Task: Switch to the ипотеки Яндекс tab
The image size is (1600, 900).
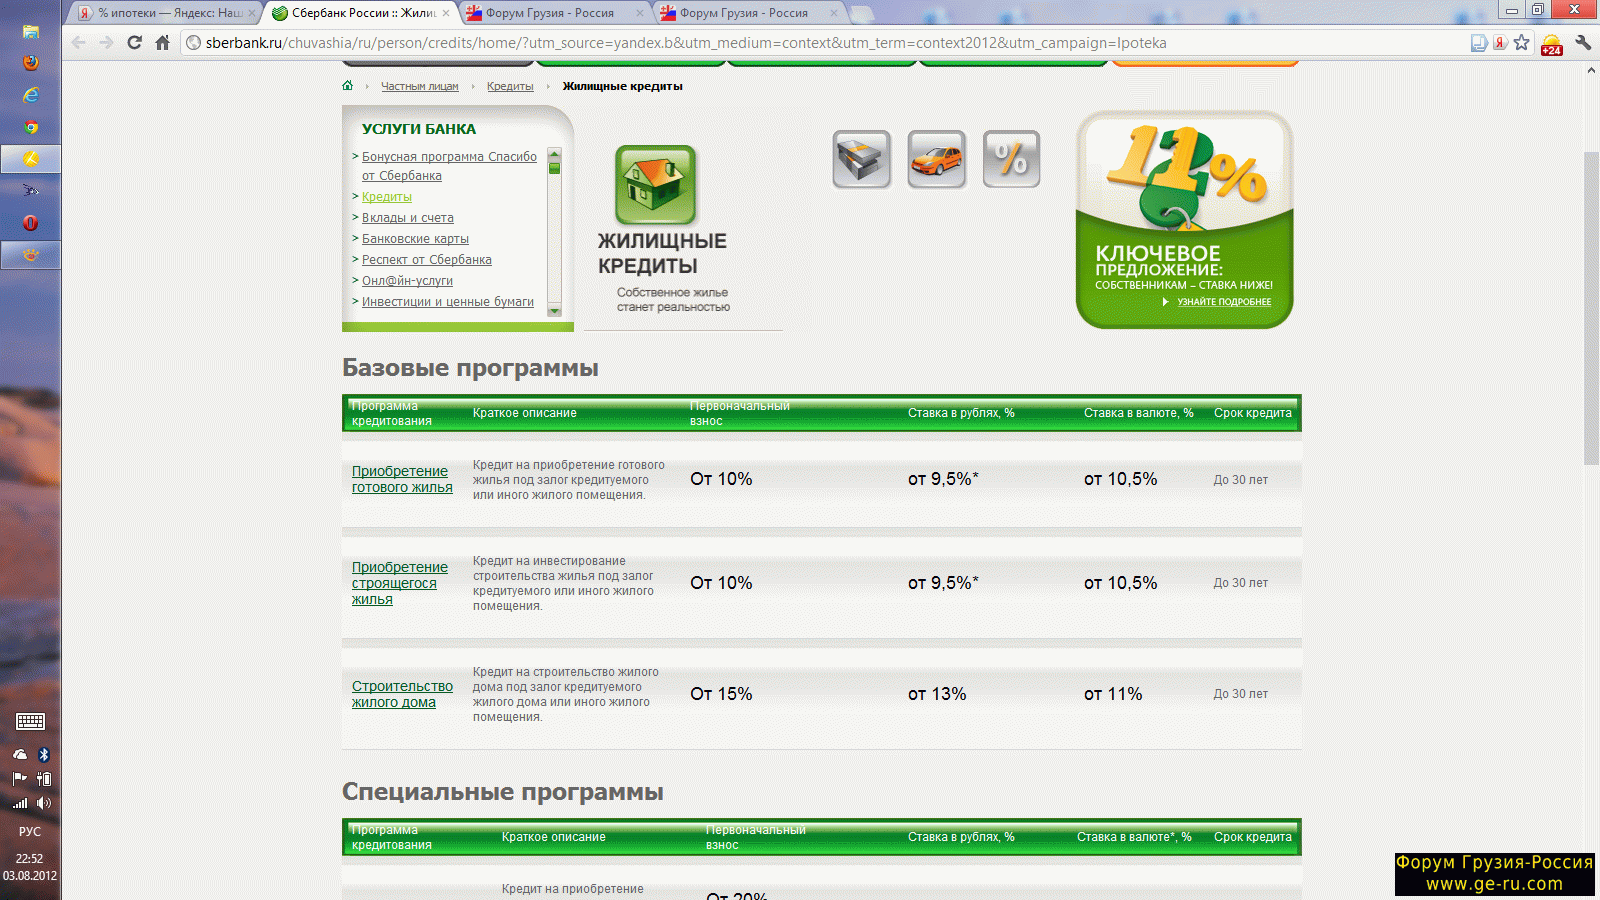Action: [167, 13]
